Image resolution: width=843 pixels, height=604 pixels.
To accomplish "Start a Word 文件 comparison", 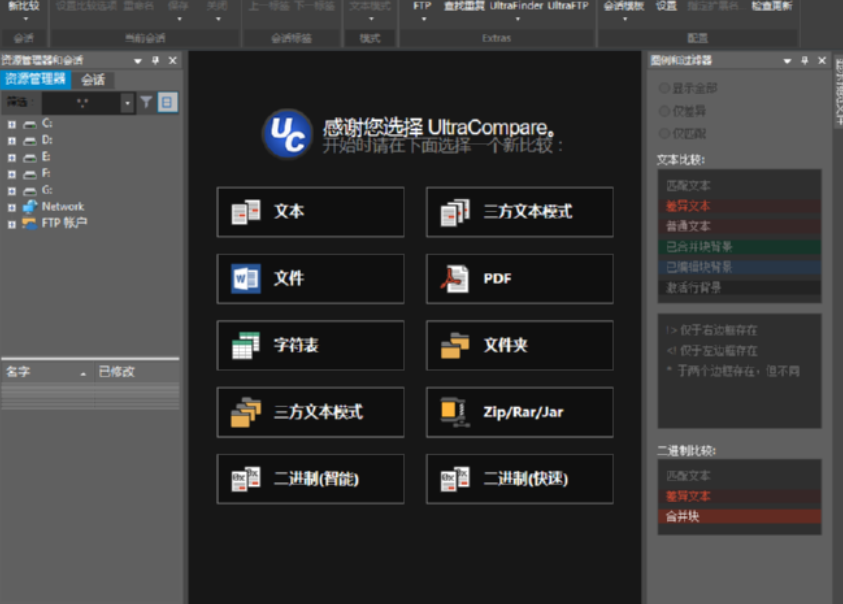I will point(310,279).
